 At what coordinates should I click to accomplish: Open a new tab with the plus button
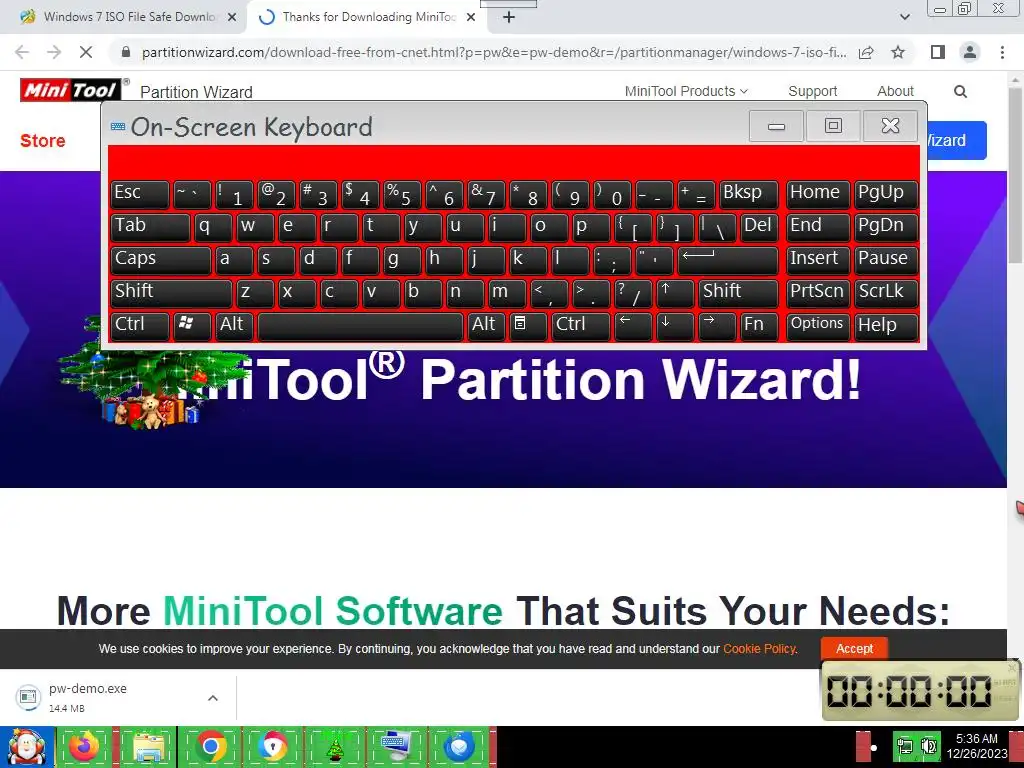(x=509, y=18)
